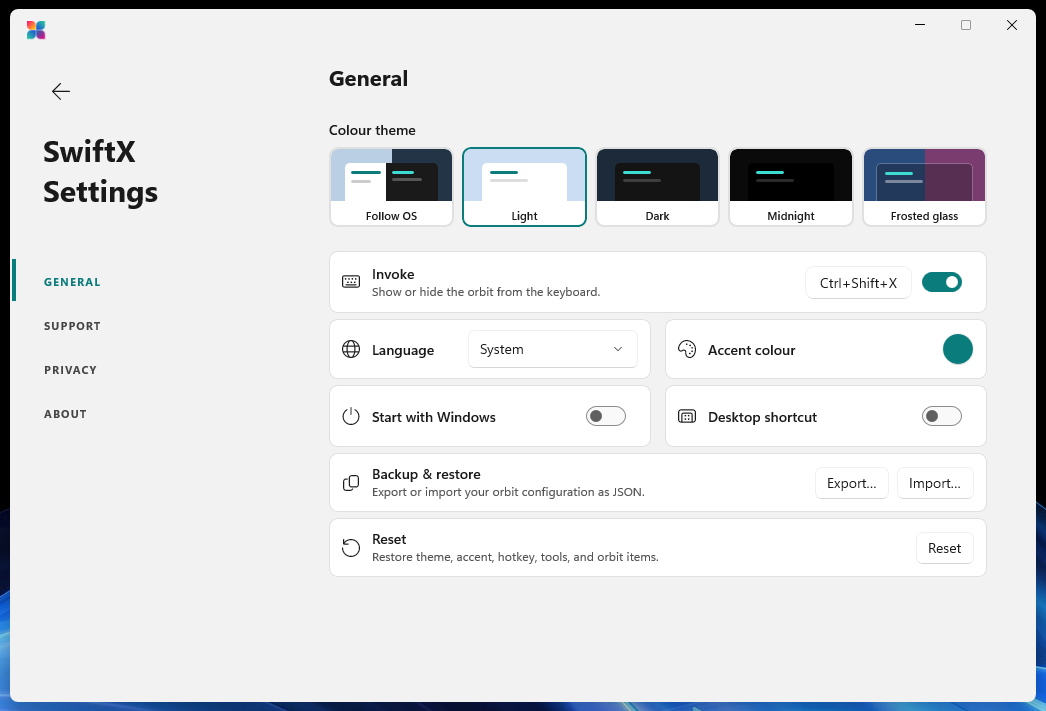
Task: Click the Export... button
Action: (x=851, y=483)
